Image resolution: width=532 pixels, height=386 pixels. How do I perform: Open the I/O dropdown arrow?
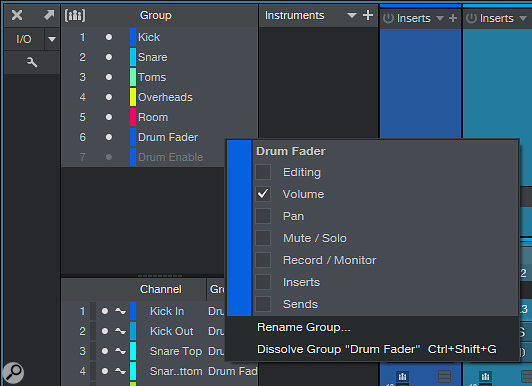click(52, 39)
